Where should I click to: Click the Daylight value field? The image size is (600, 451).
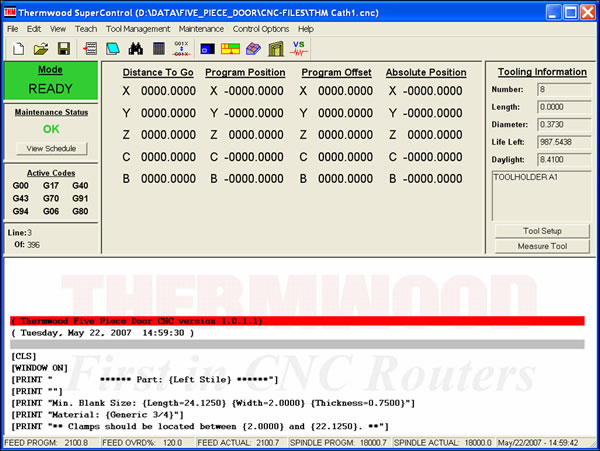[564, 160]
